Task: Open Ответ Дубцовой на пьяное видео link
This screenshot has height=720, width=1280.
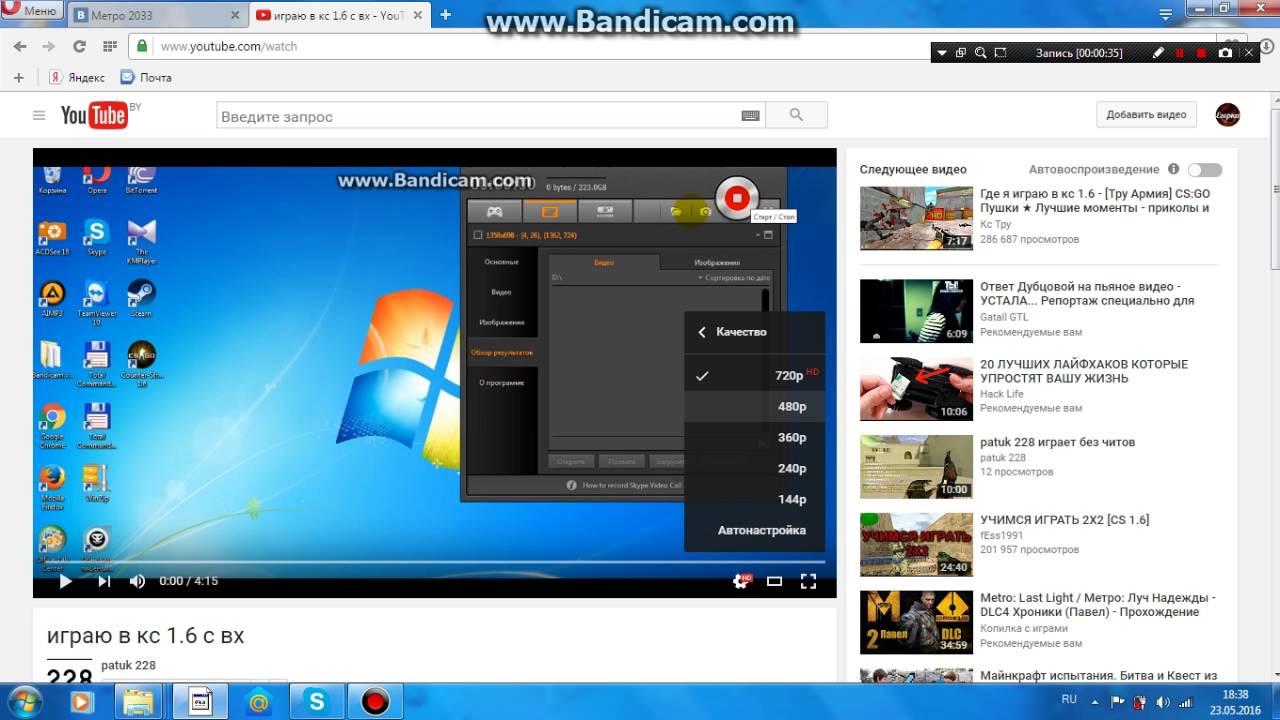Action: 1087,293
